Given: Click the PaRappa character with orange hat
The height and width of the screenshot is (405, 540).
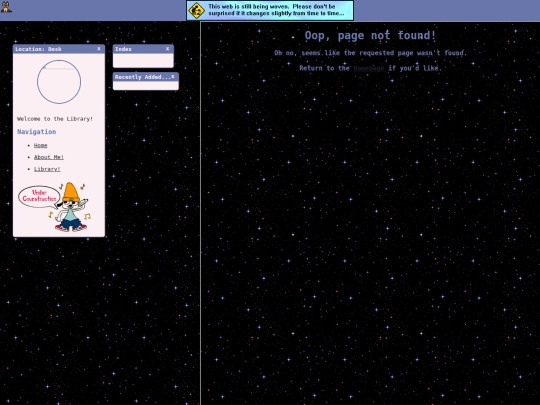Looking at the screenshot, I should pyautogui.click(x=72, y=207).
